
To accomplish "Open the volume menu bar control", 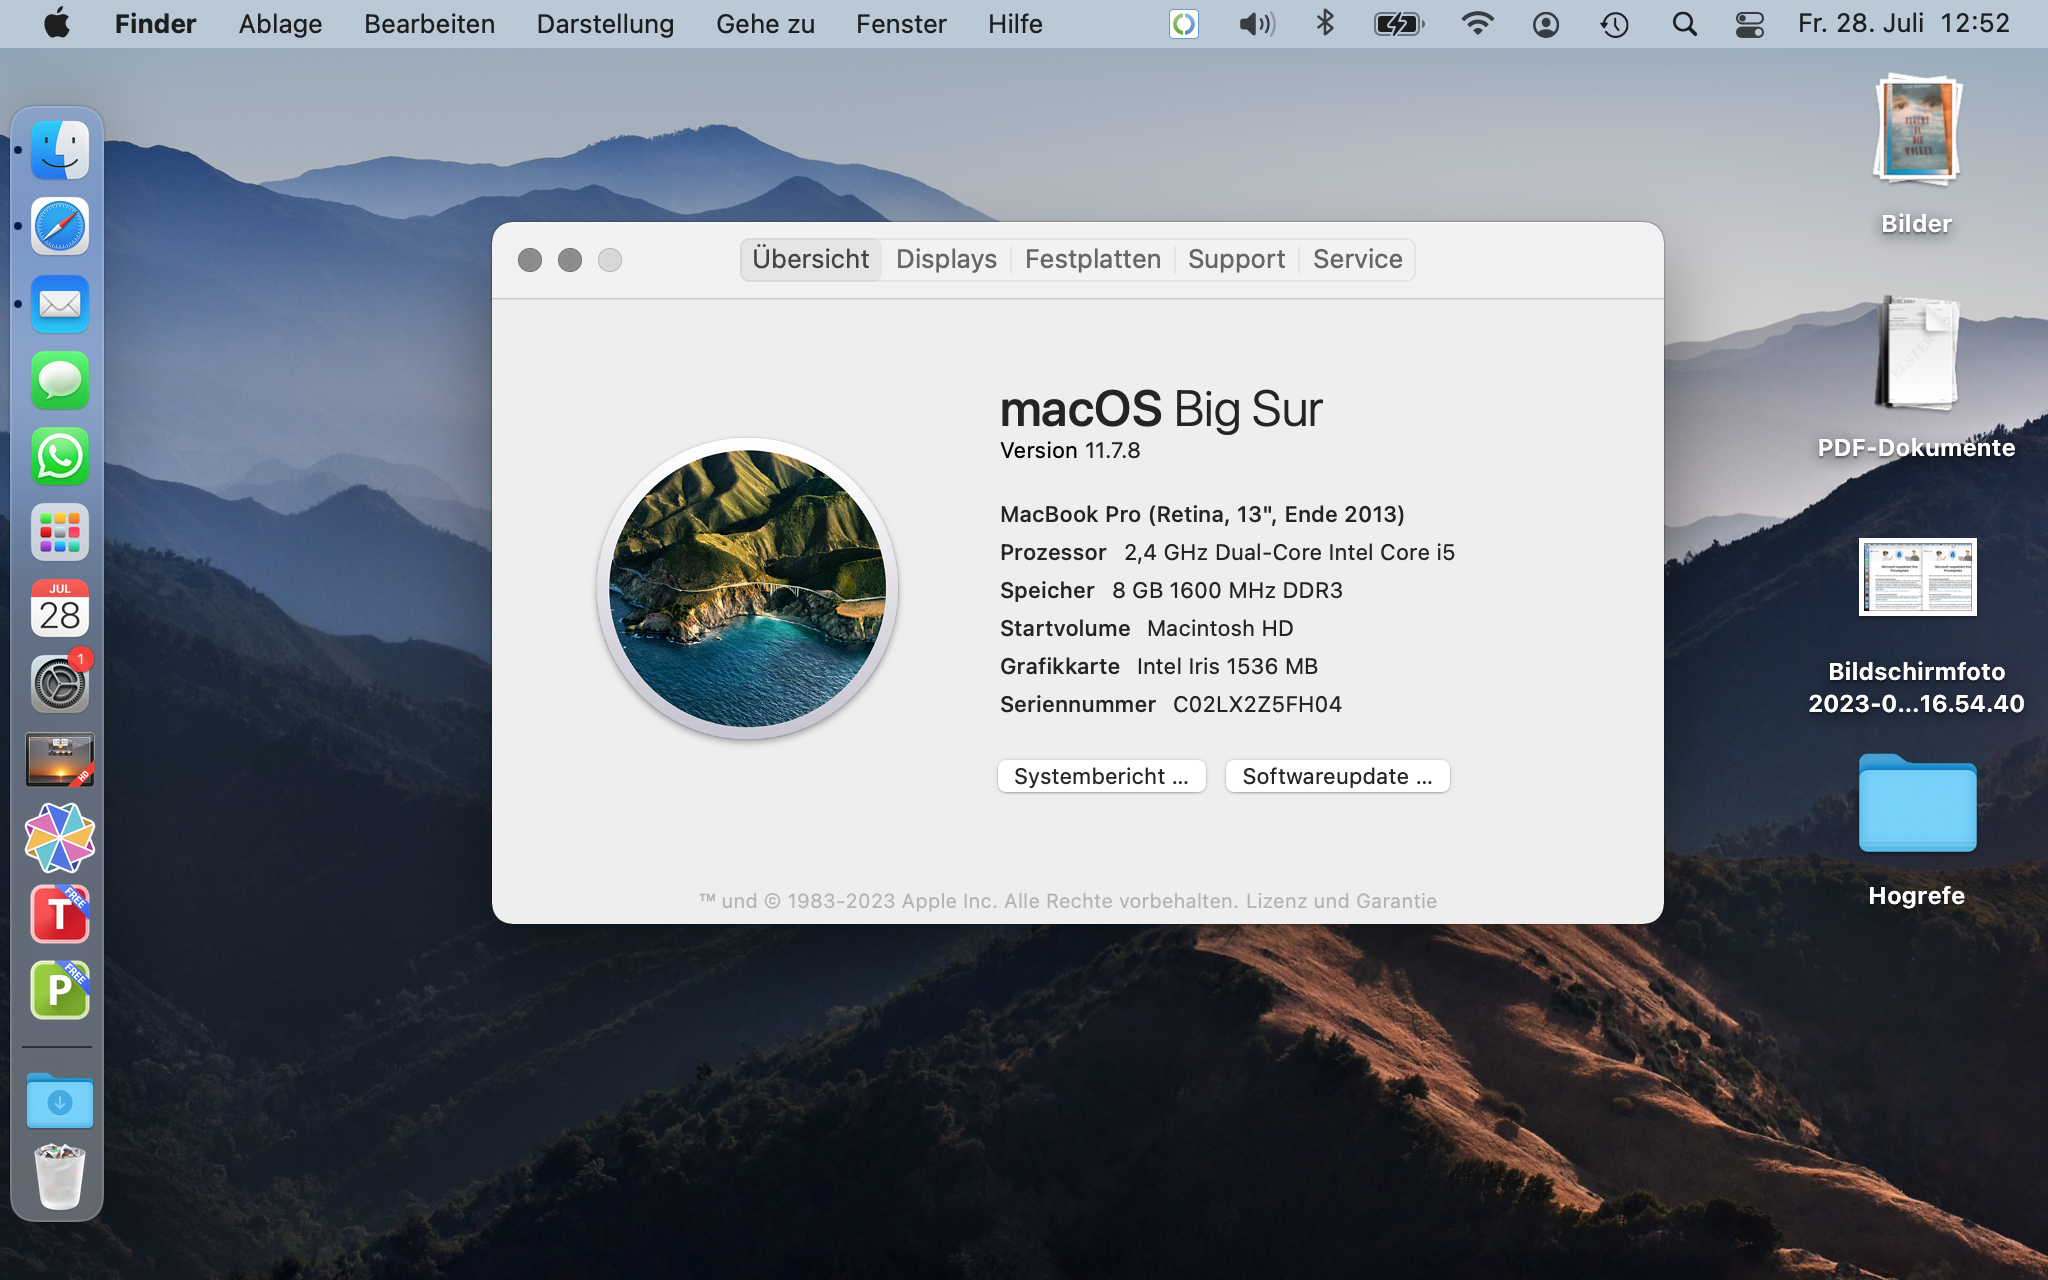I will point(1256,24).
